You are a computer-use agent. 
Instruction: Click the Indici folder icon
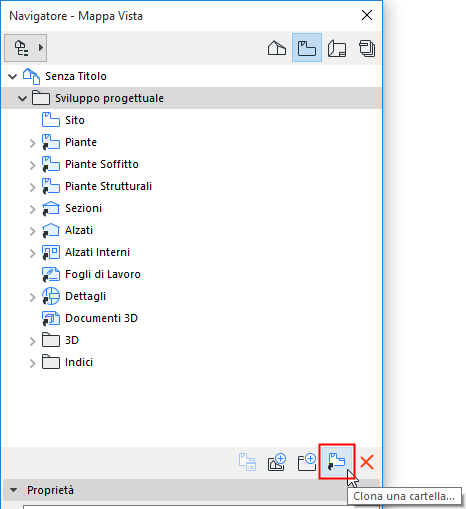click(x=51, y=362)
